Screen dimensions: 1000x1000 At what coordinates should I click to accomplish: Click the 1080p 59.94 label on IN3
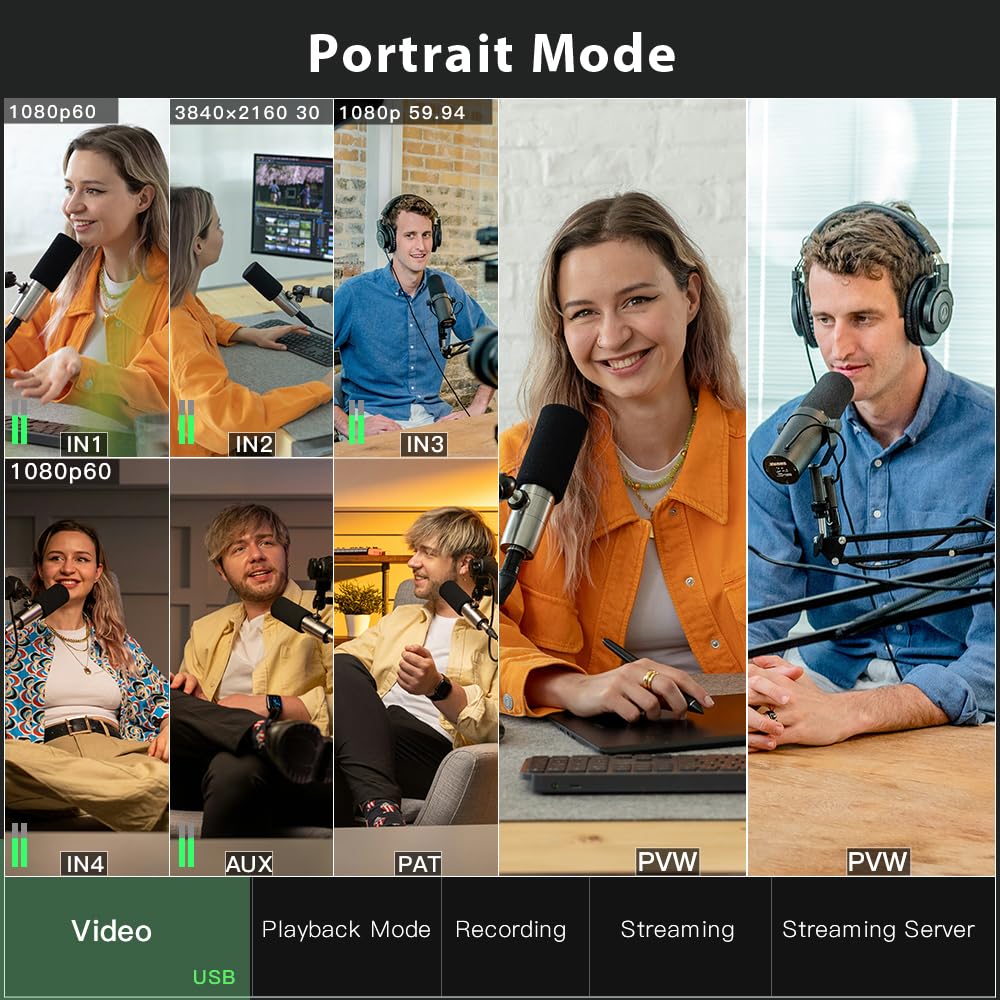tap(403, 113)
